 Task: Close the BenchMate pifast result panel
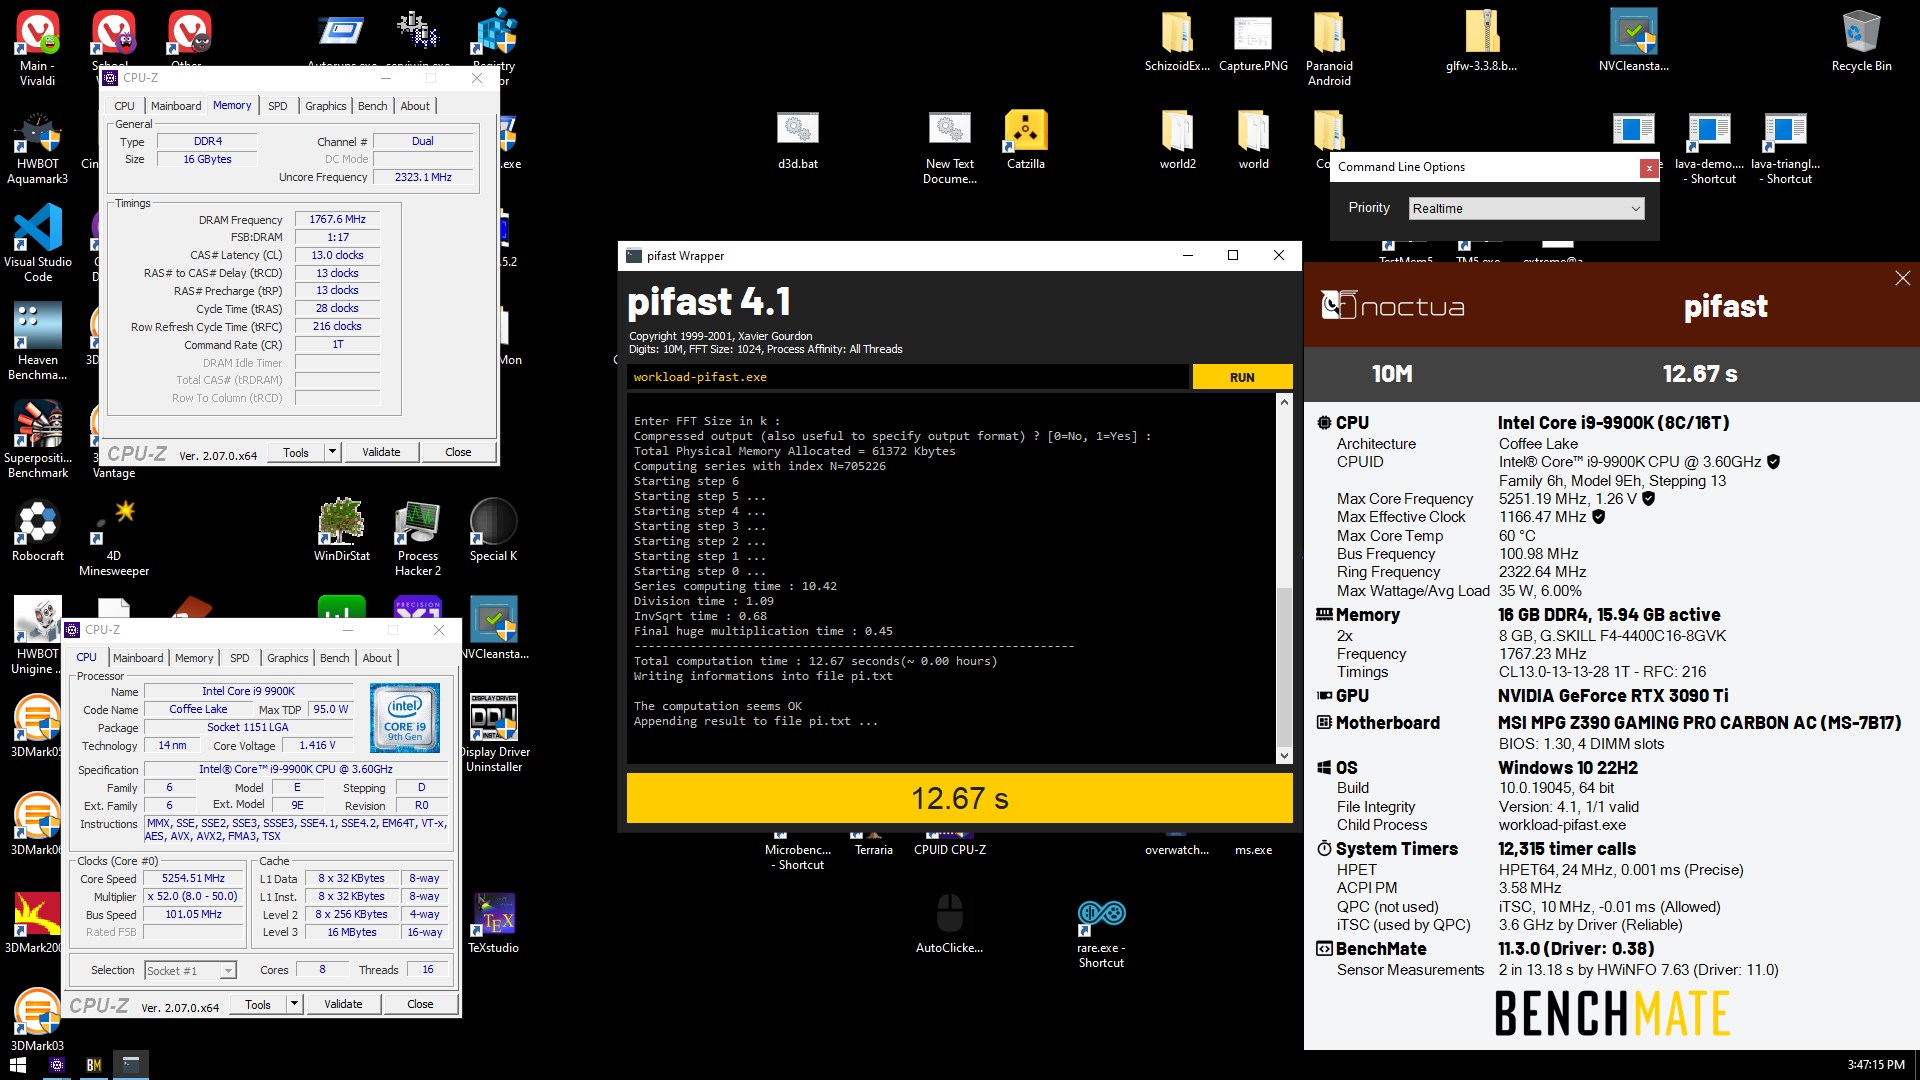pyautogui.click(x=1902, y=278)
